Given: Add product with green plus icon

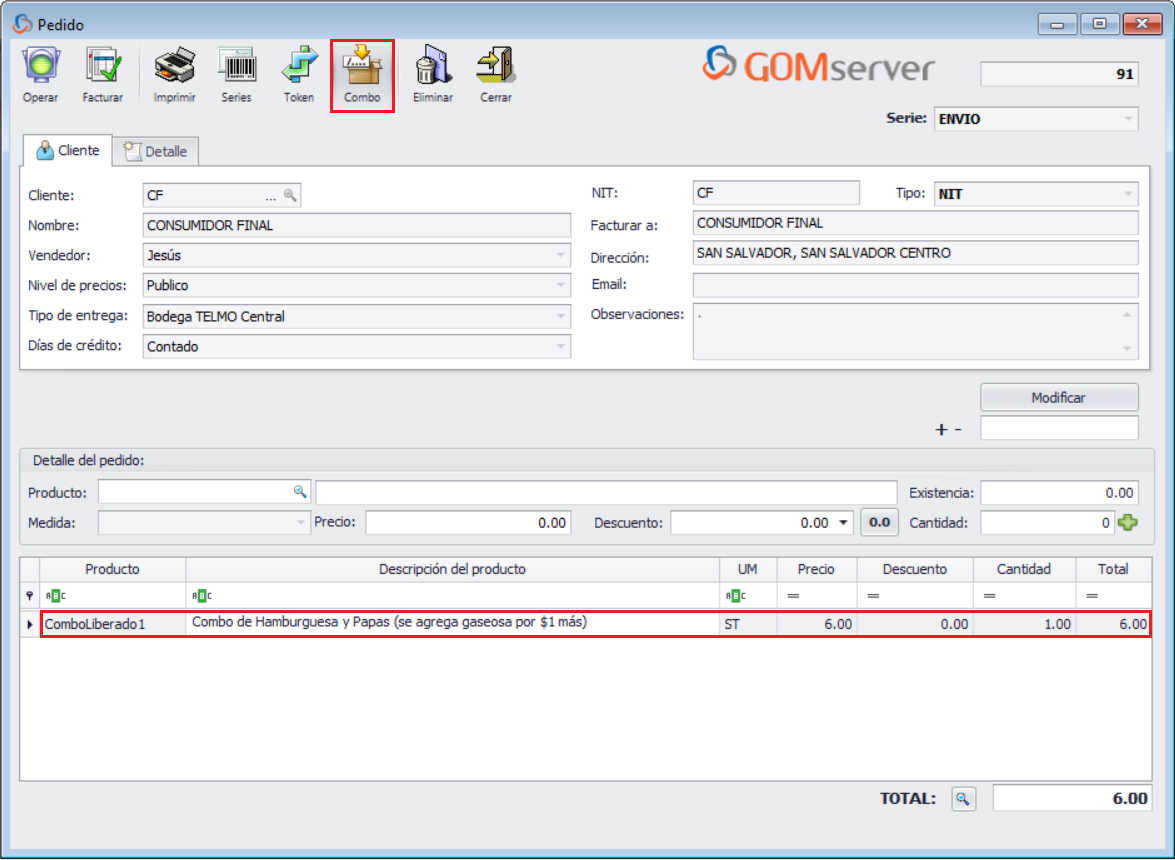Looking at the screenshot, I should pos(1128,522).
